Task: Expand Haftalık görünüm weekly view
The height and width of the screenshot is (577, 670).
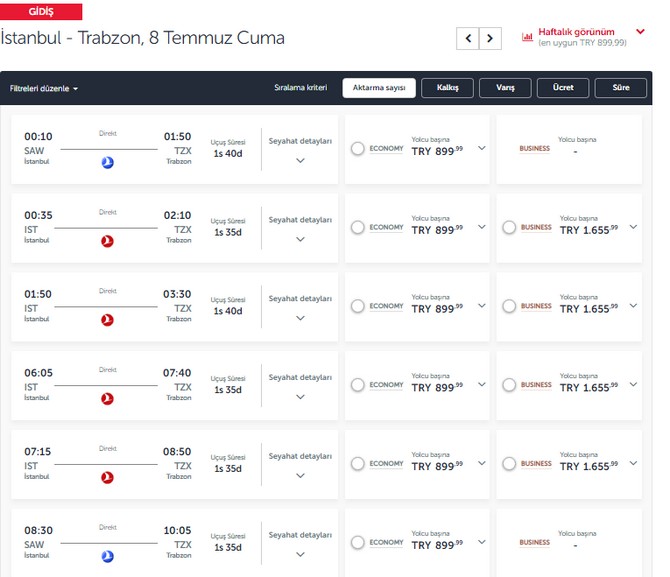Action: [x=641, y=32]
